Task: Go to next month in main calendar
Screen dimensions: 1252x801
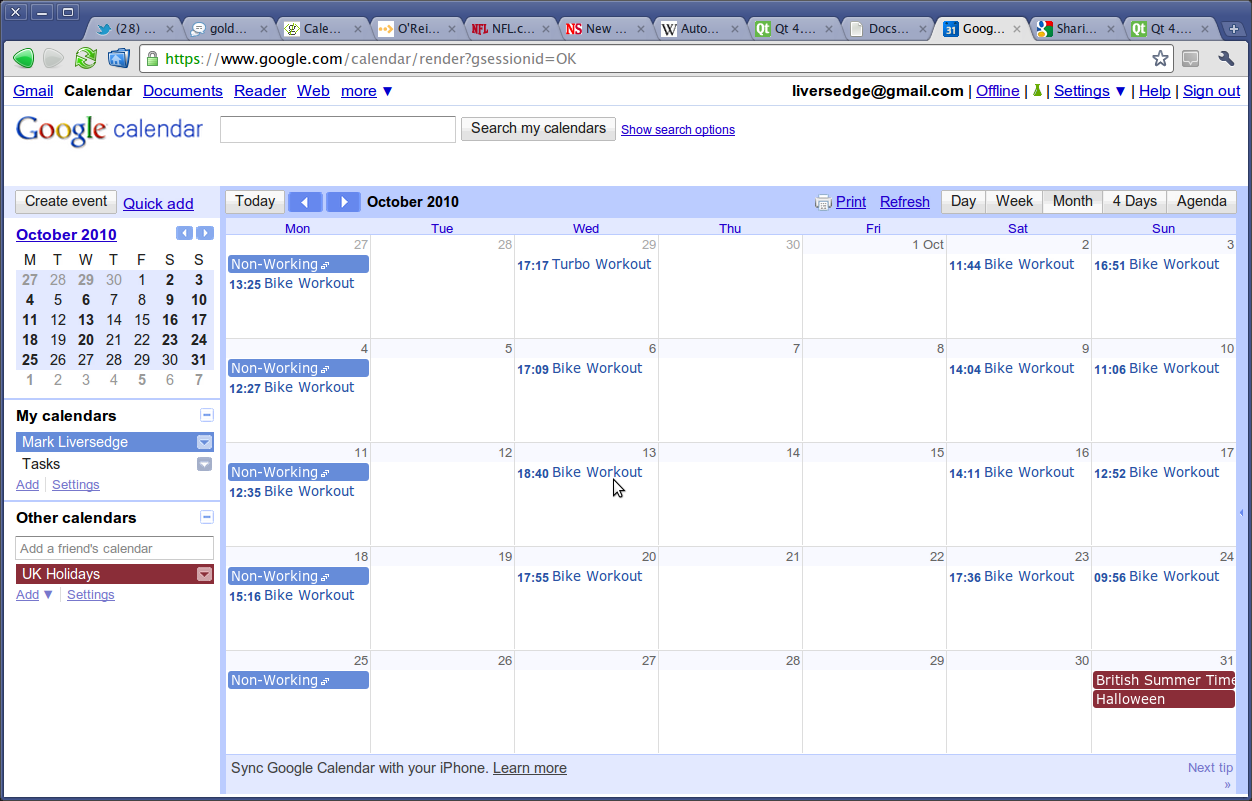Action: [343, 202]
